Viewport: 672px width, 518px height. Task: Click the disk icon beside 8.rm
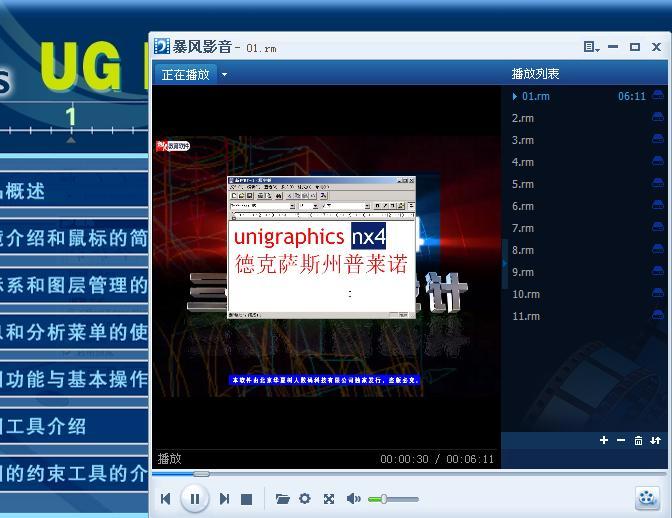click(658, 249)
